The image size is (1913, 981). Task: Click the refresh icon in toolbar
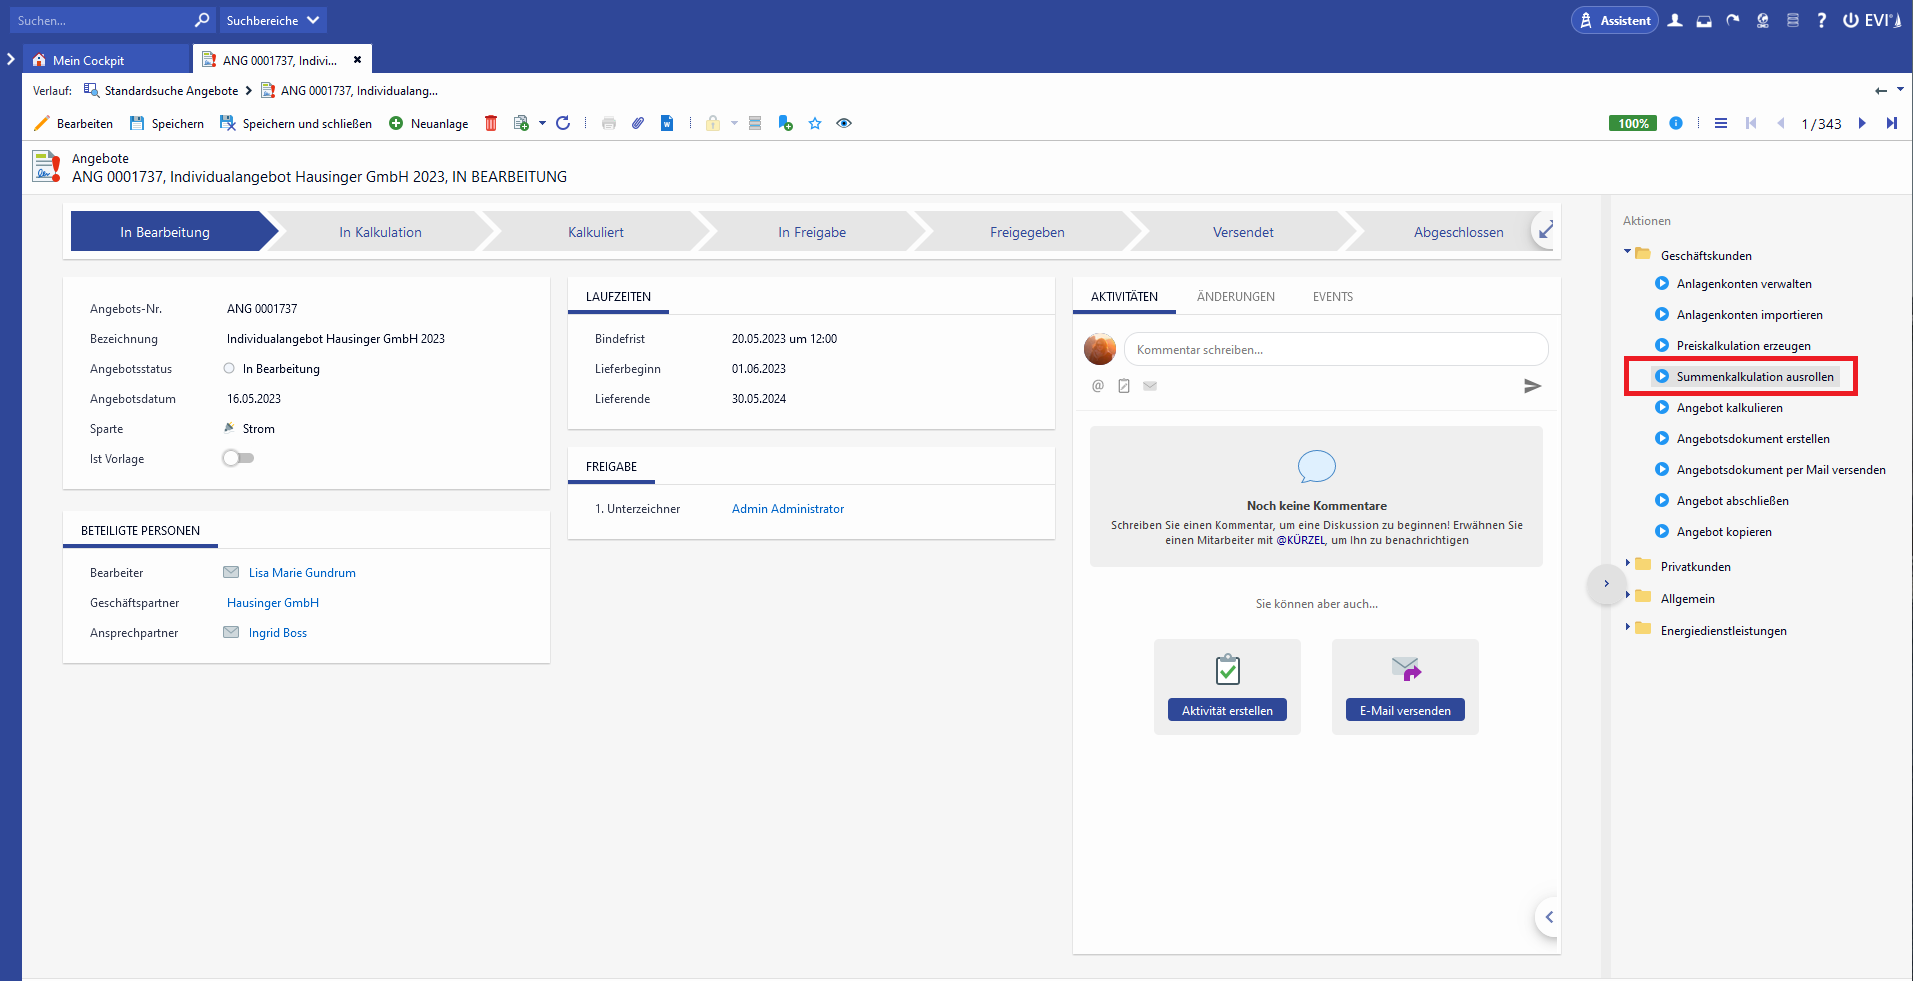tap(563, 123)
